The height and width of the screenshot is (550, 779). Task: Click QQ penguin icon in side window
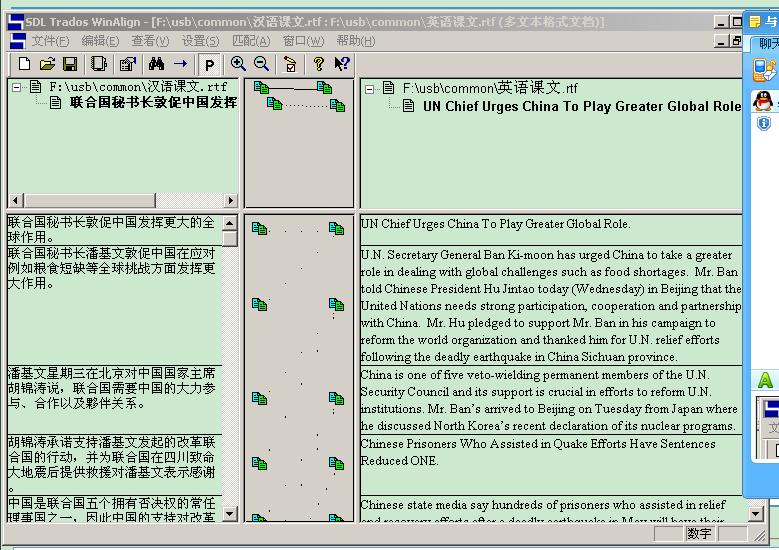763,100
